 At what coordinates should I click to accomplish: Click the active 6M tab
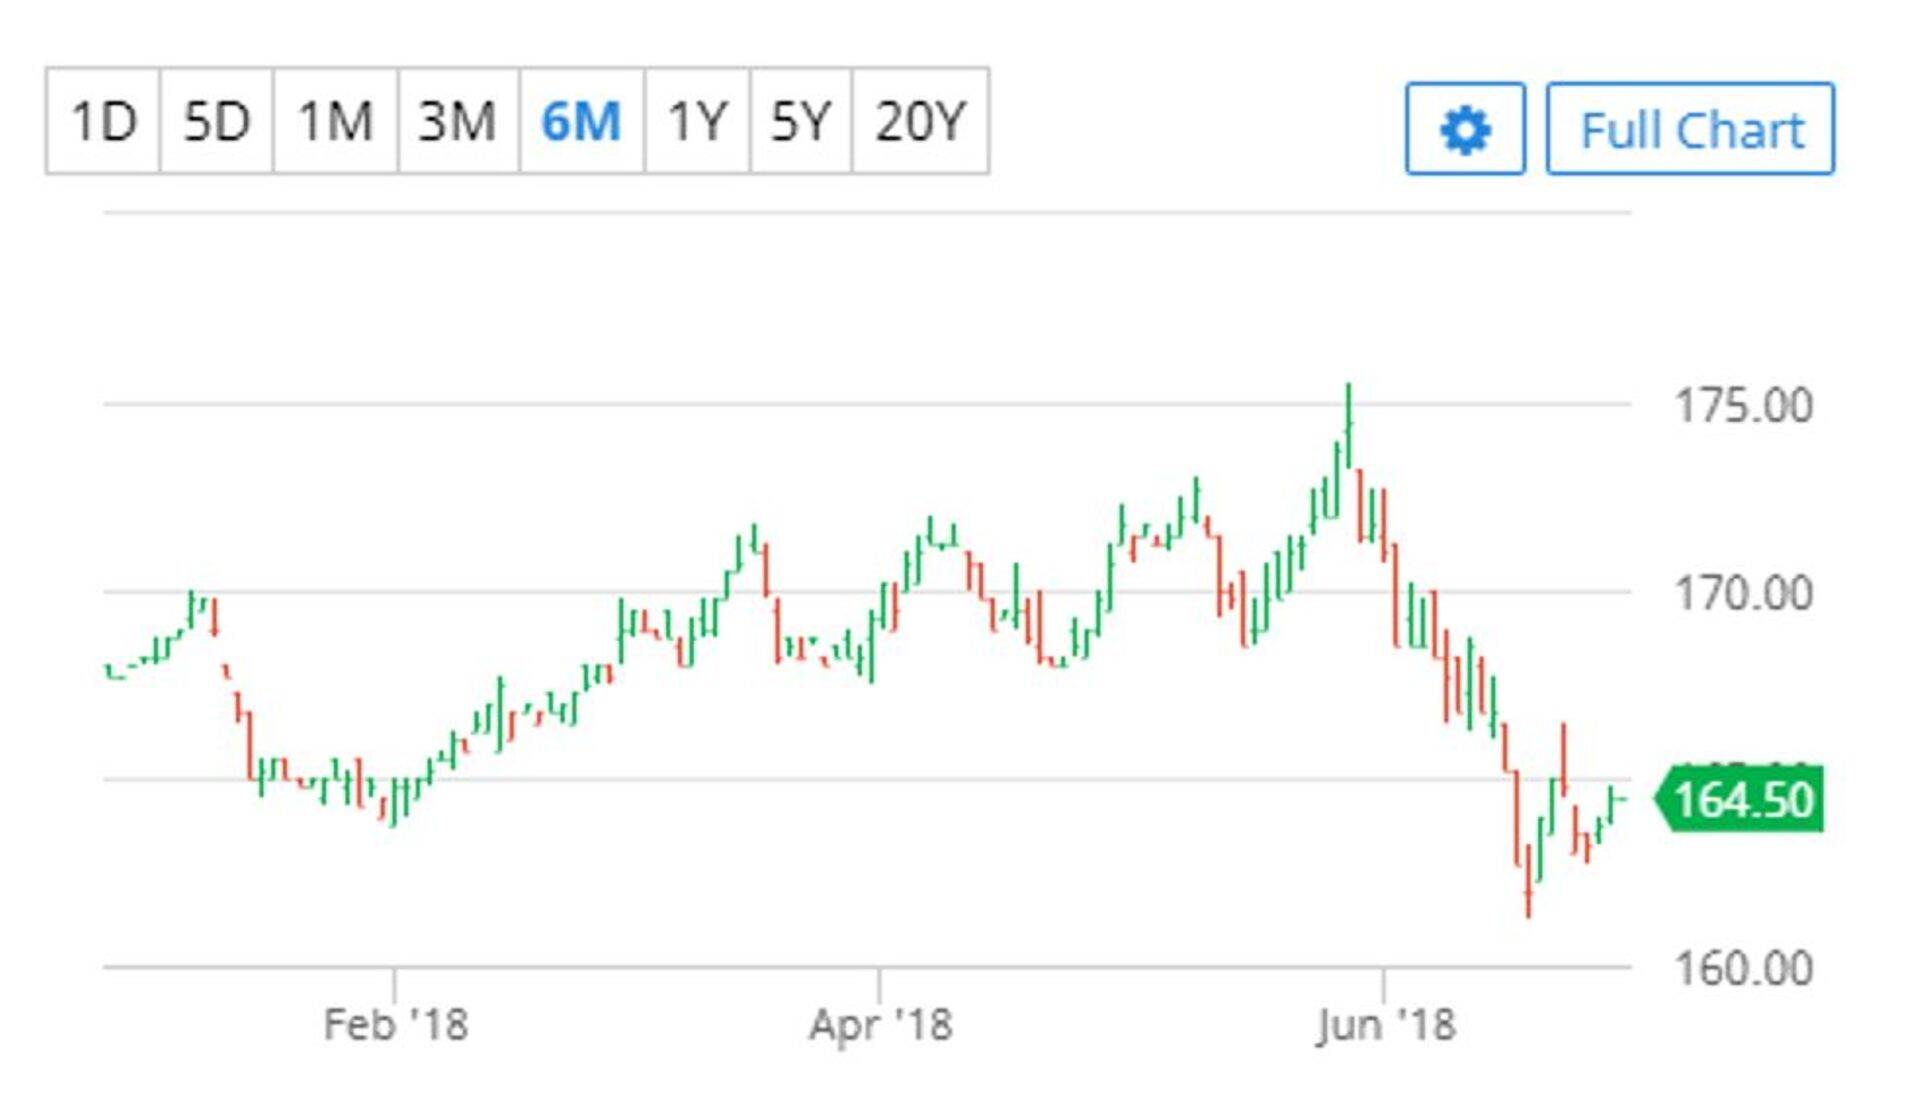tap(581, 122)
